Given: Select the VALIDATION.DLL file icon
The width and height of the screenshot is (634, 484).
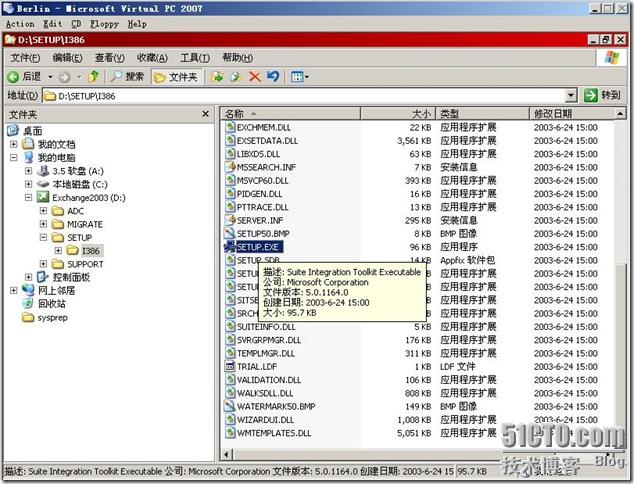Looking at the screenshot, I should click(230, 380).
